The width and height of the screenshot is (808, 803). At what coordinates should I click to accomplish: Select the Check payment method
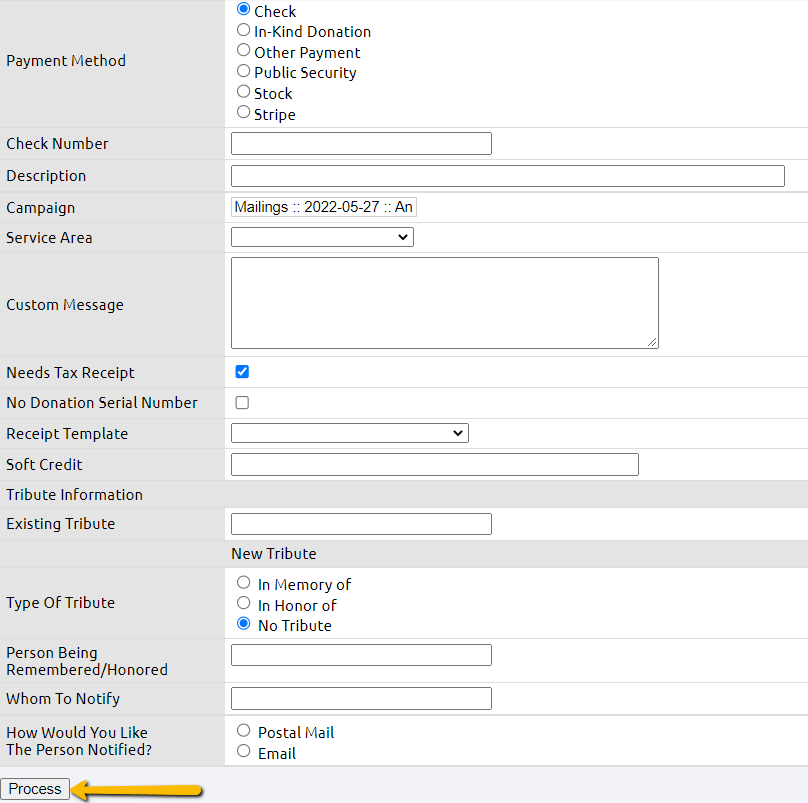click(x=242, y=10)
